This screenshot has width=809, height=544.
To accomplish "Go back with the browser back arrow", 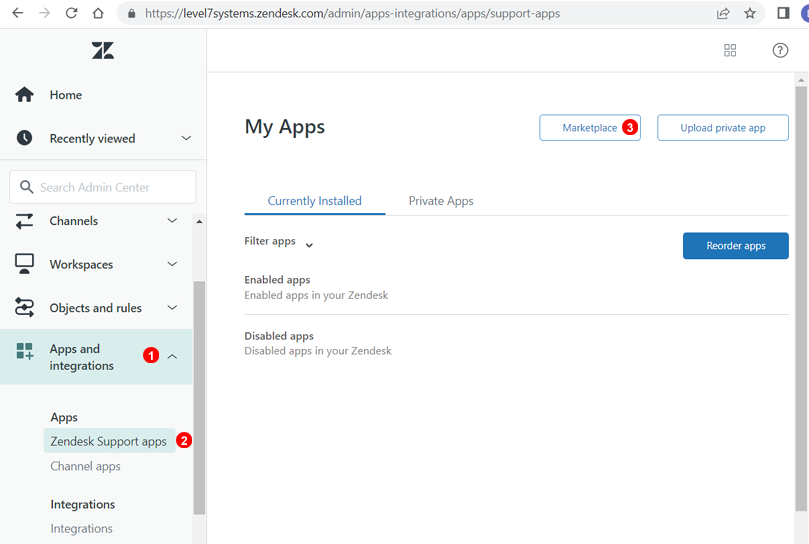I will tap(18, 13).
